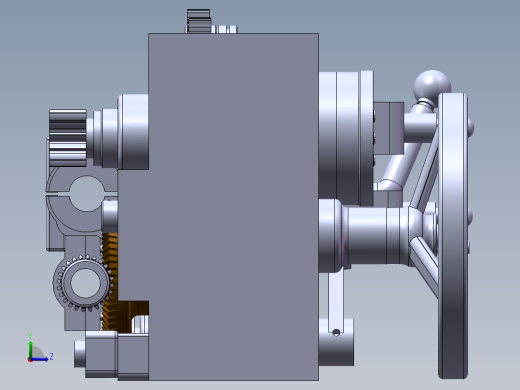Select the split clamp circular bore

click(x=86, y=193)
